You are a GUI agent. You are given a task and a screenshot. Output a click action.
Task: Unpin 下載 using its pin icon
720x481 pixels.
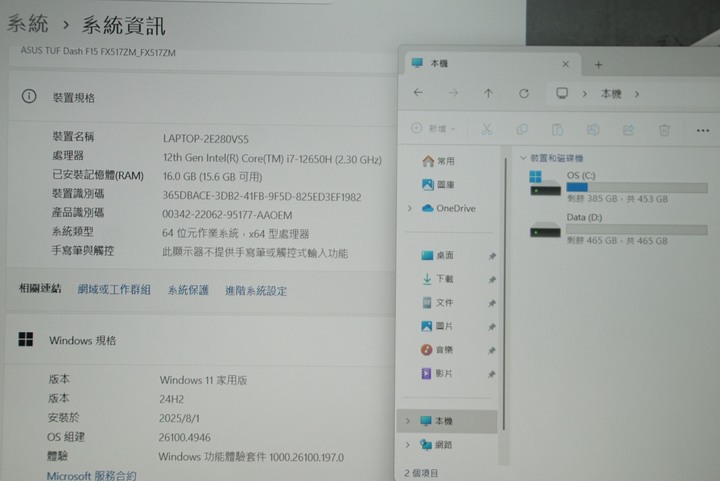[x=492, y=280]
